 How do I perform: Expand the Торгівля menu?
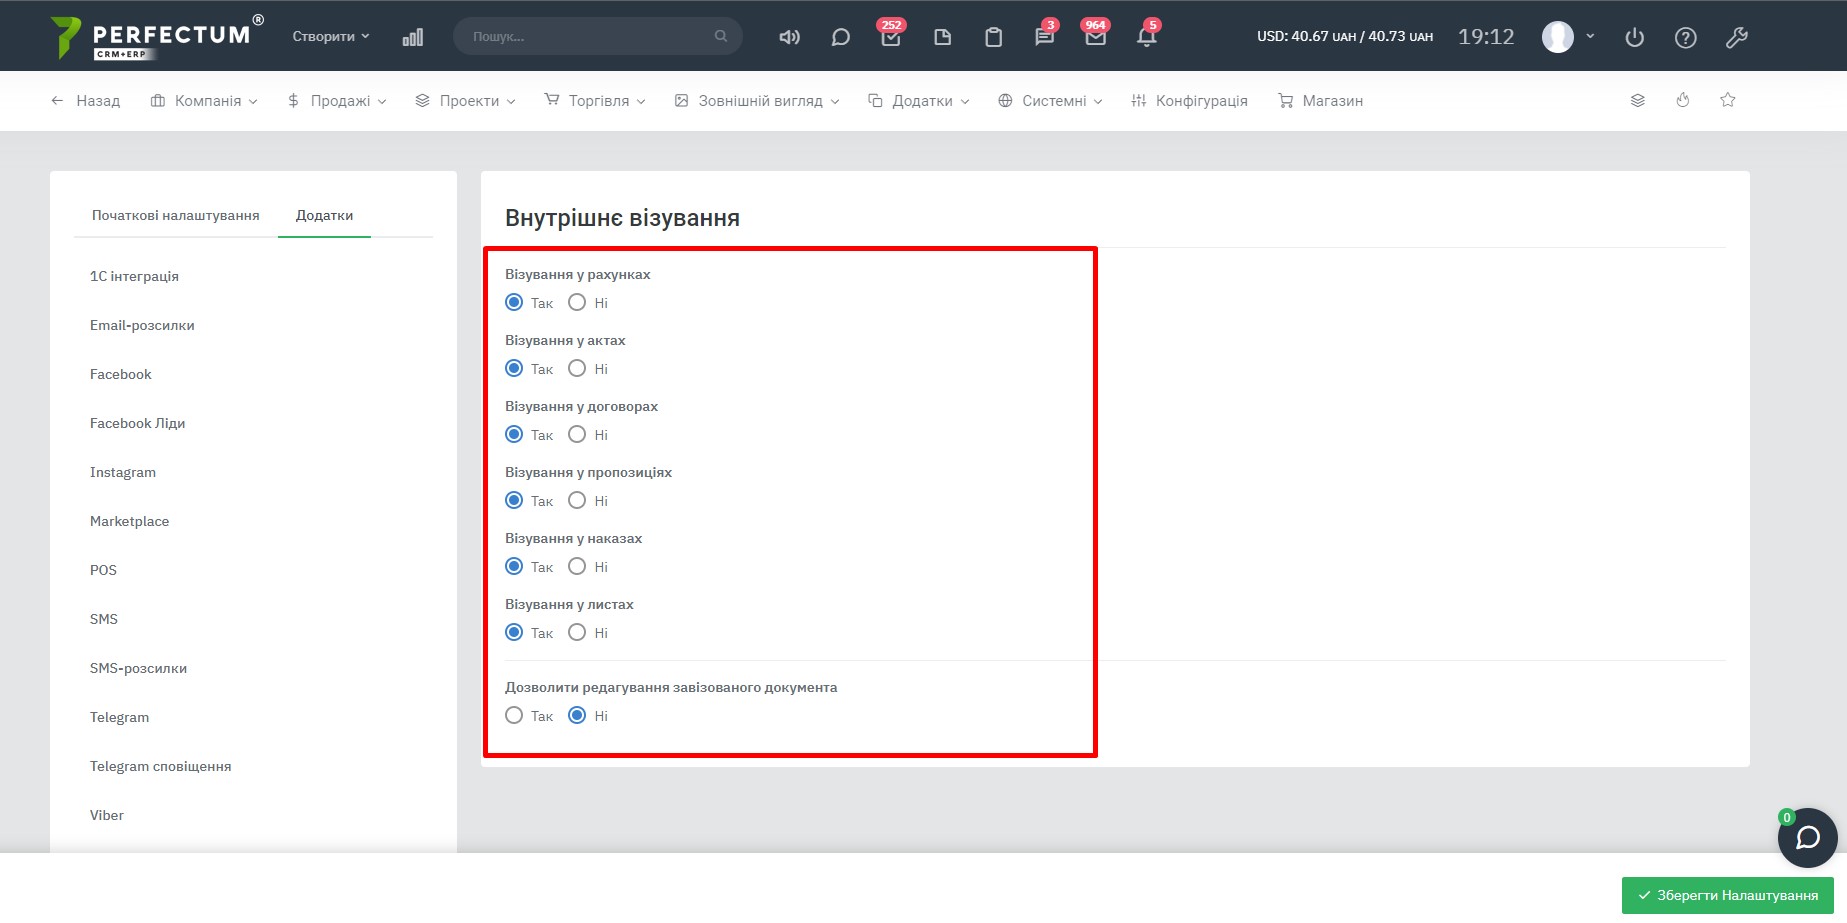tap(595, 100)
